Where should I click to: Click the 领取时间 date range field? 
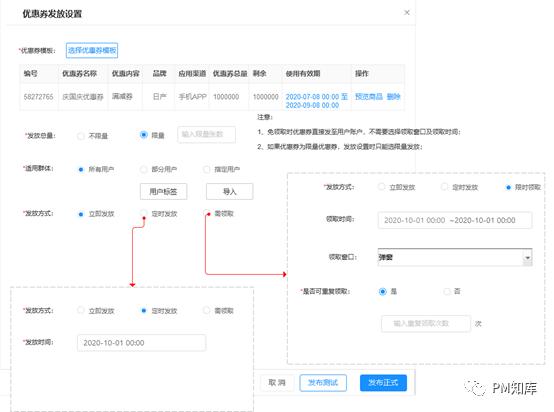coord(455,220)
